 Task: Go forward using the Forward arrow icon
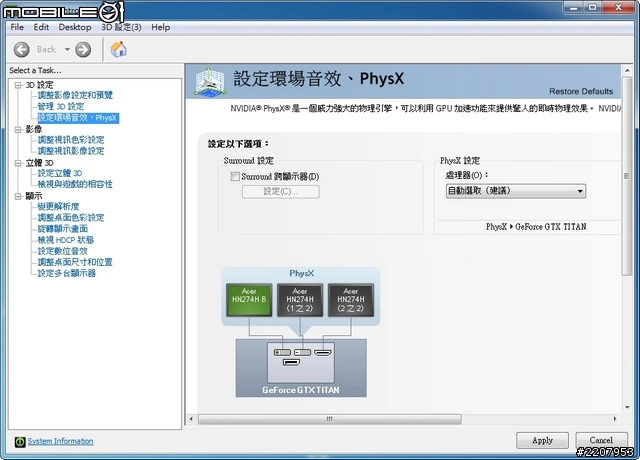[83, 50]
